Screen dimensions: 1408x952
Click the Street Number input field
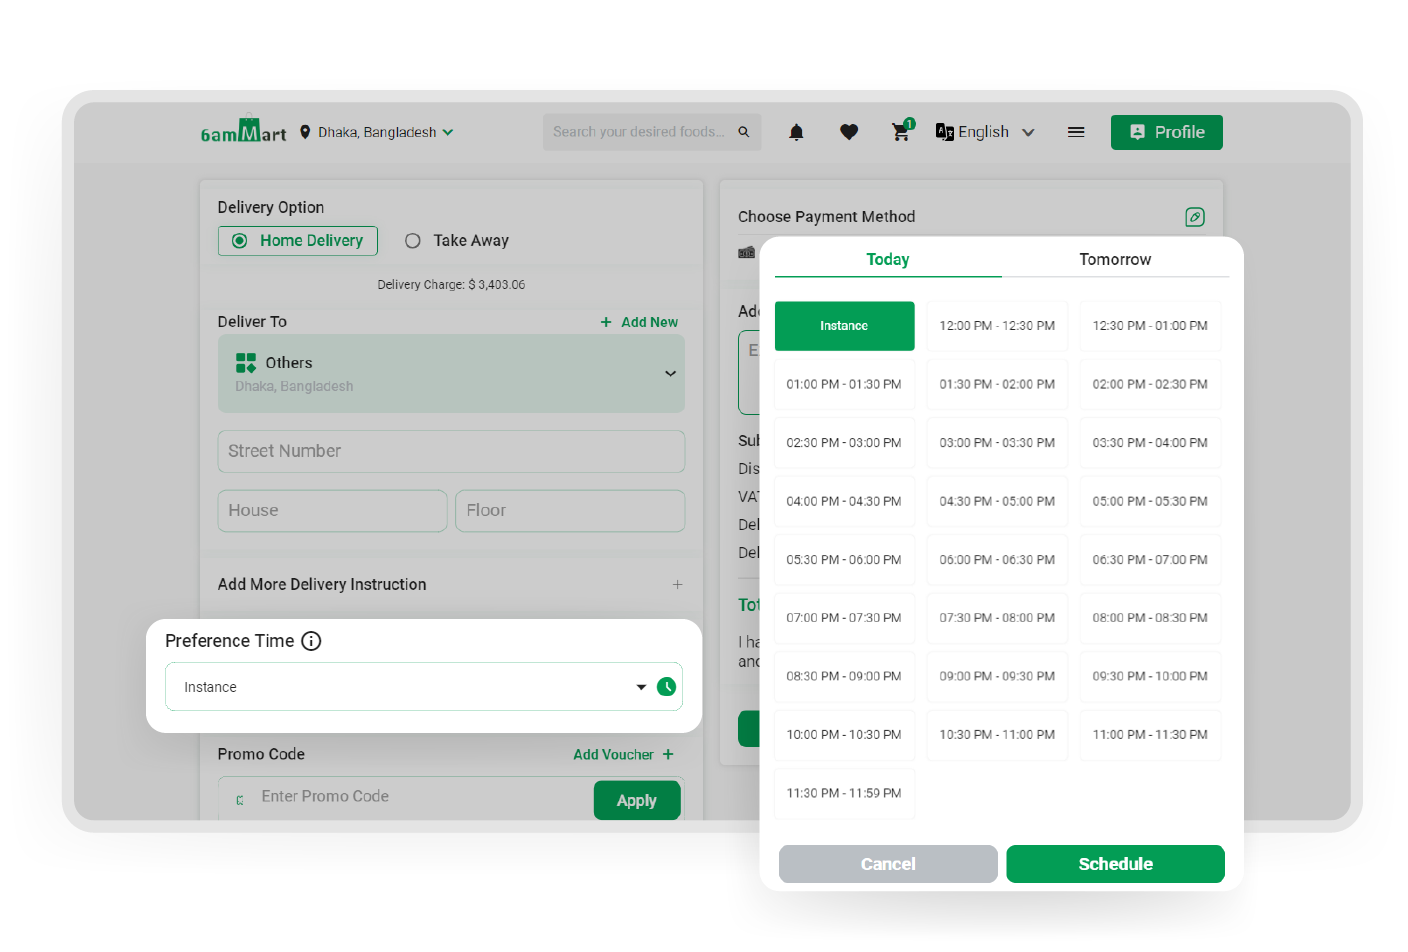(x=451, y=451)
